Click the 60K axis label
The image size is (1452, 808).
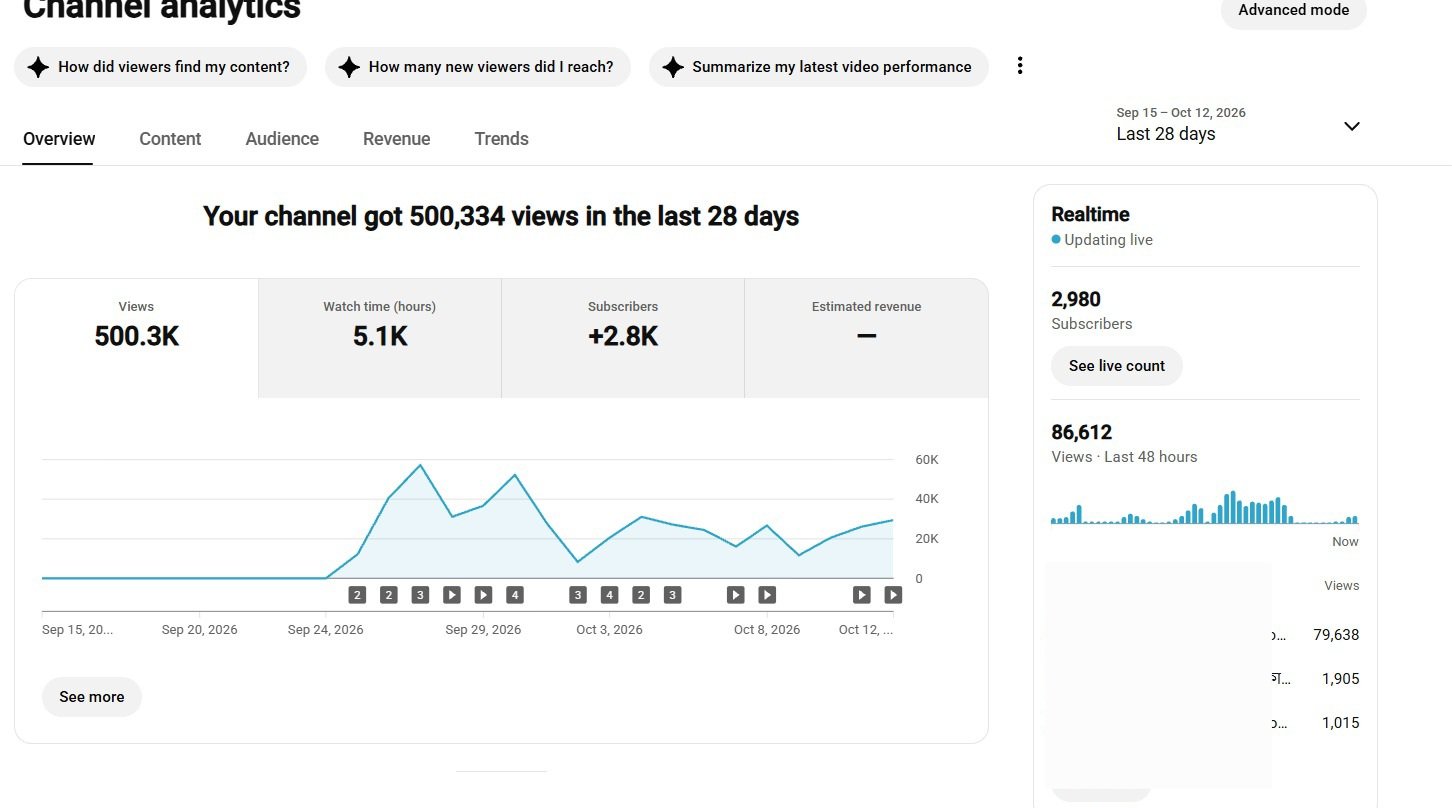[x=927, y=460]
